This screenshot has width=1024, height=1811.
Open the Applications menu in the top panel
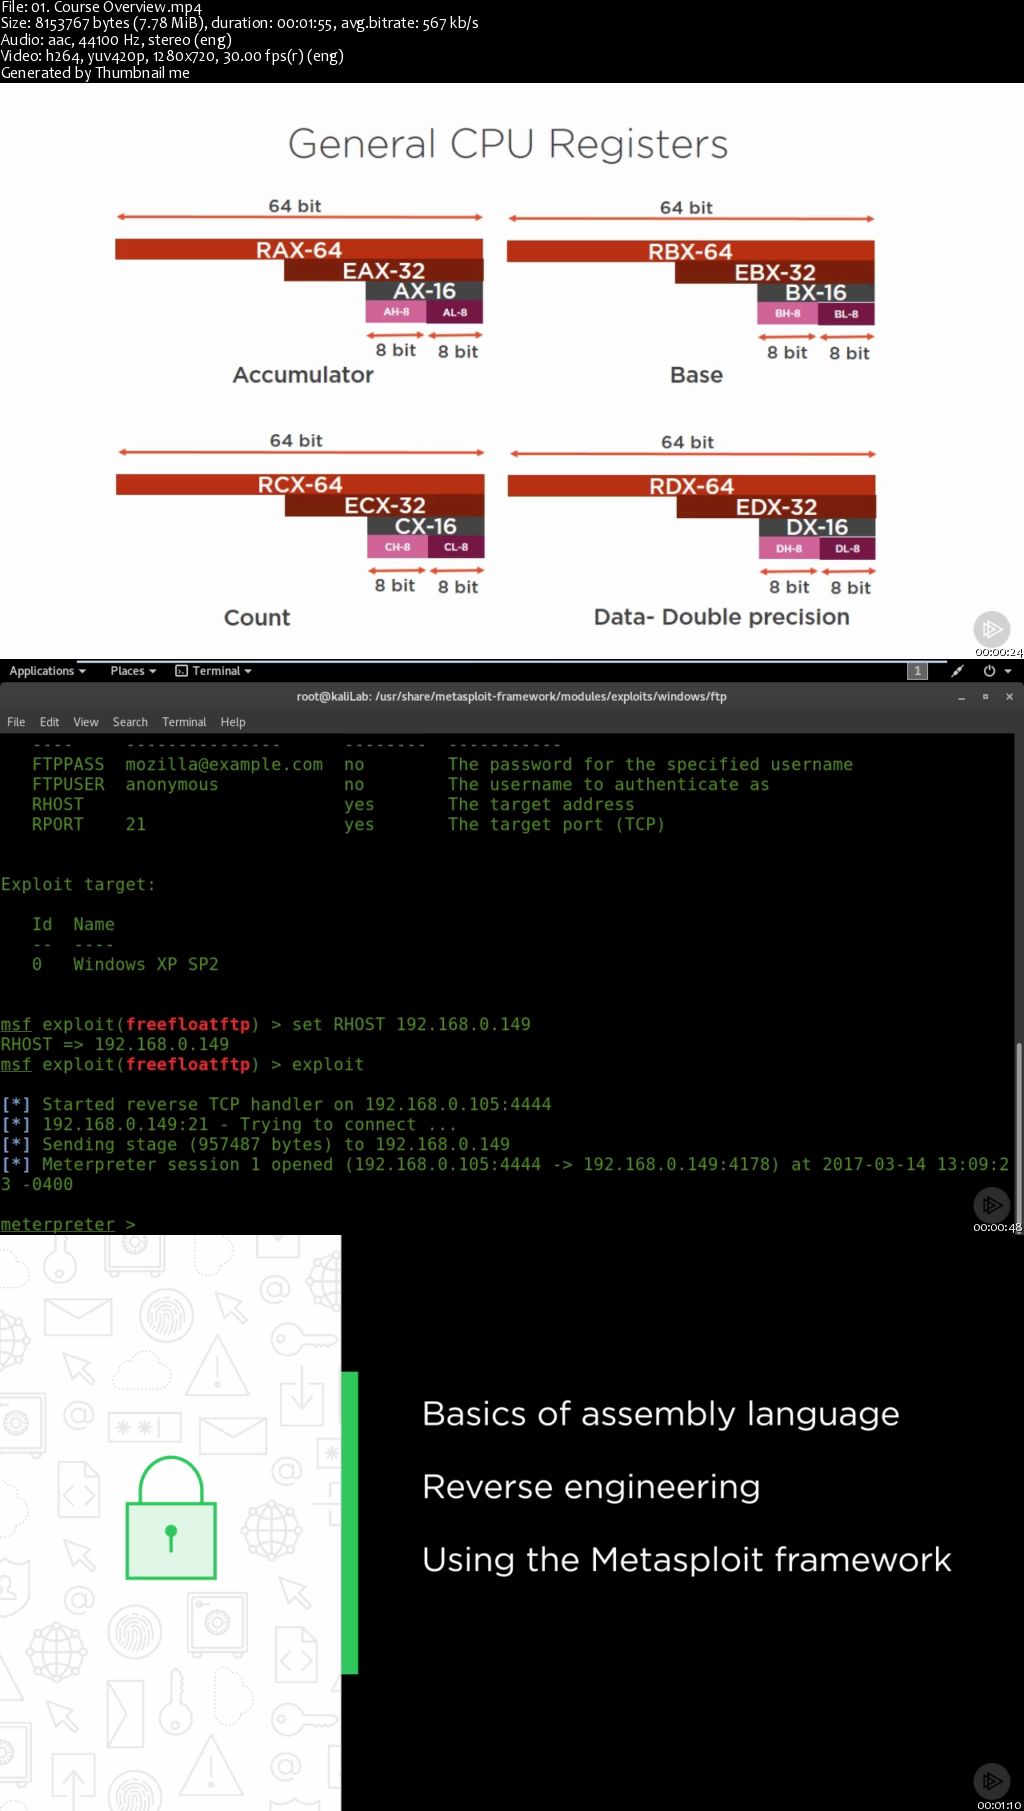(x=47, y=671)
